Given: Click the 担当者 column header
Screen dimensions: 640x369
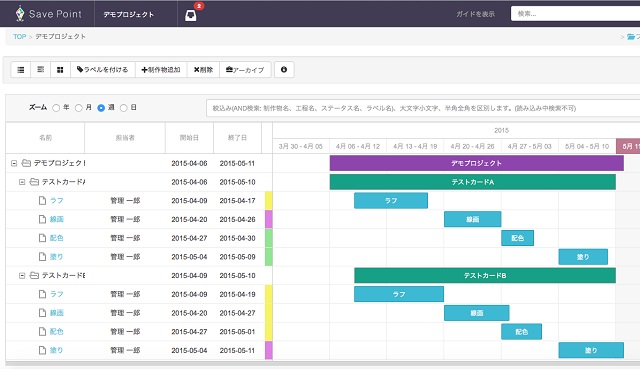Looking at the screenshot, I should pyautogui.click(x=125, y=138).
